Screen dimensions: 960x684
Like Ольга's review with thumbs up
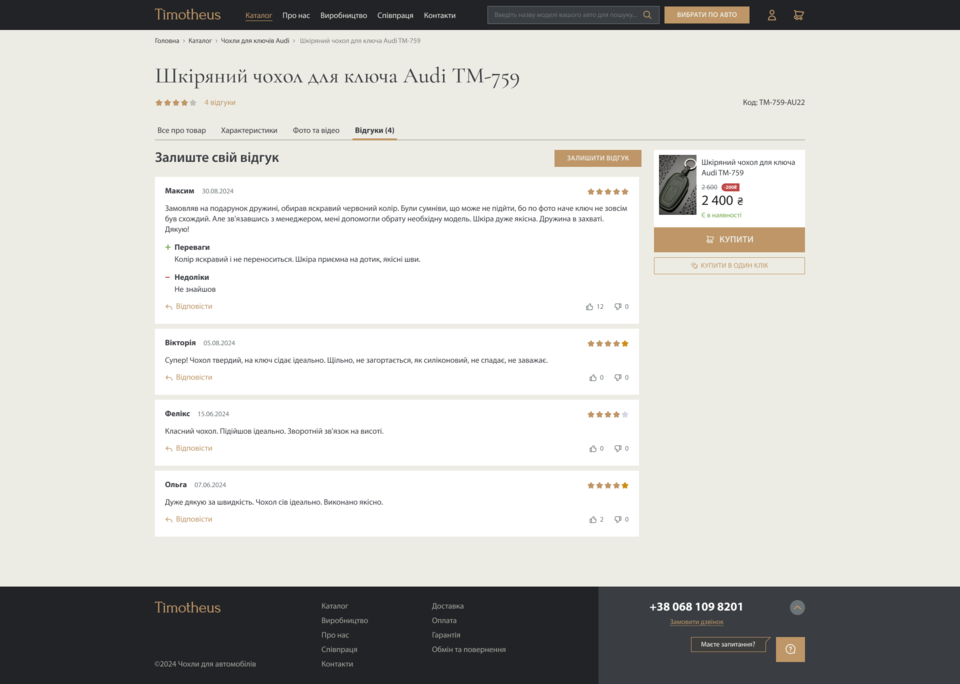click(593, 519)
